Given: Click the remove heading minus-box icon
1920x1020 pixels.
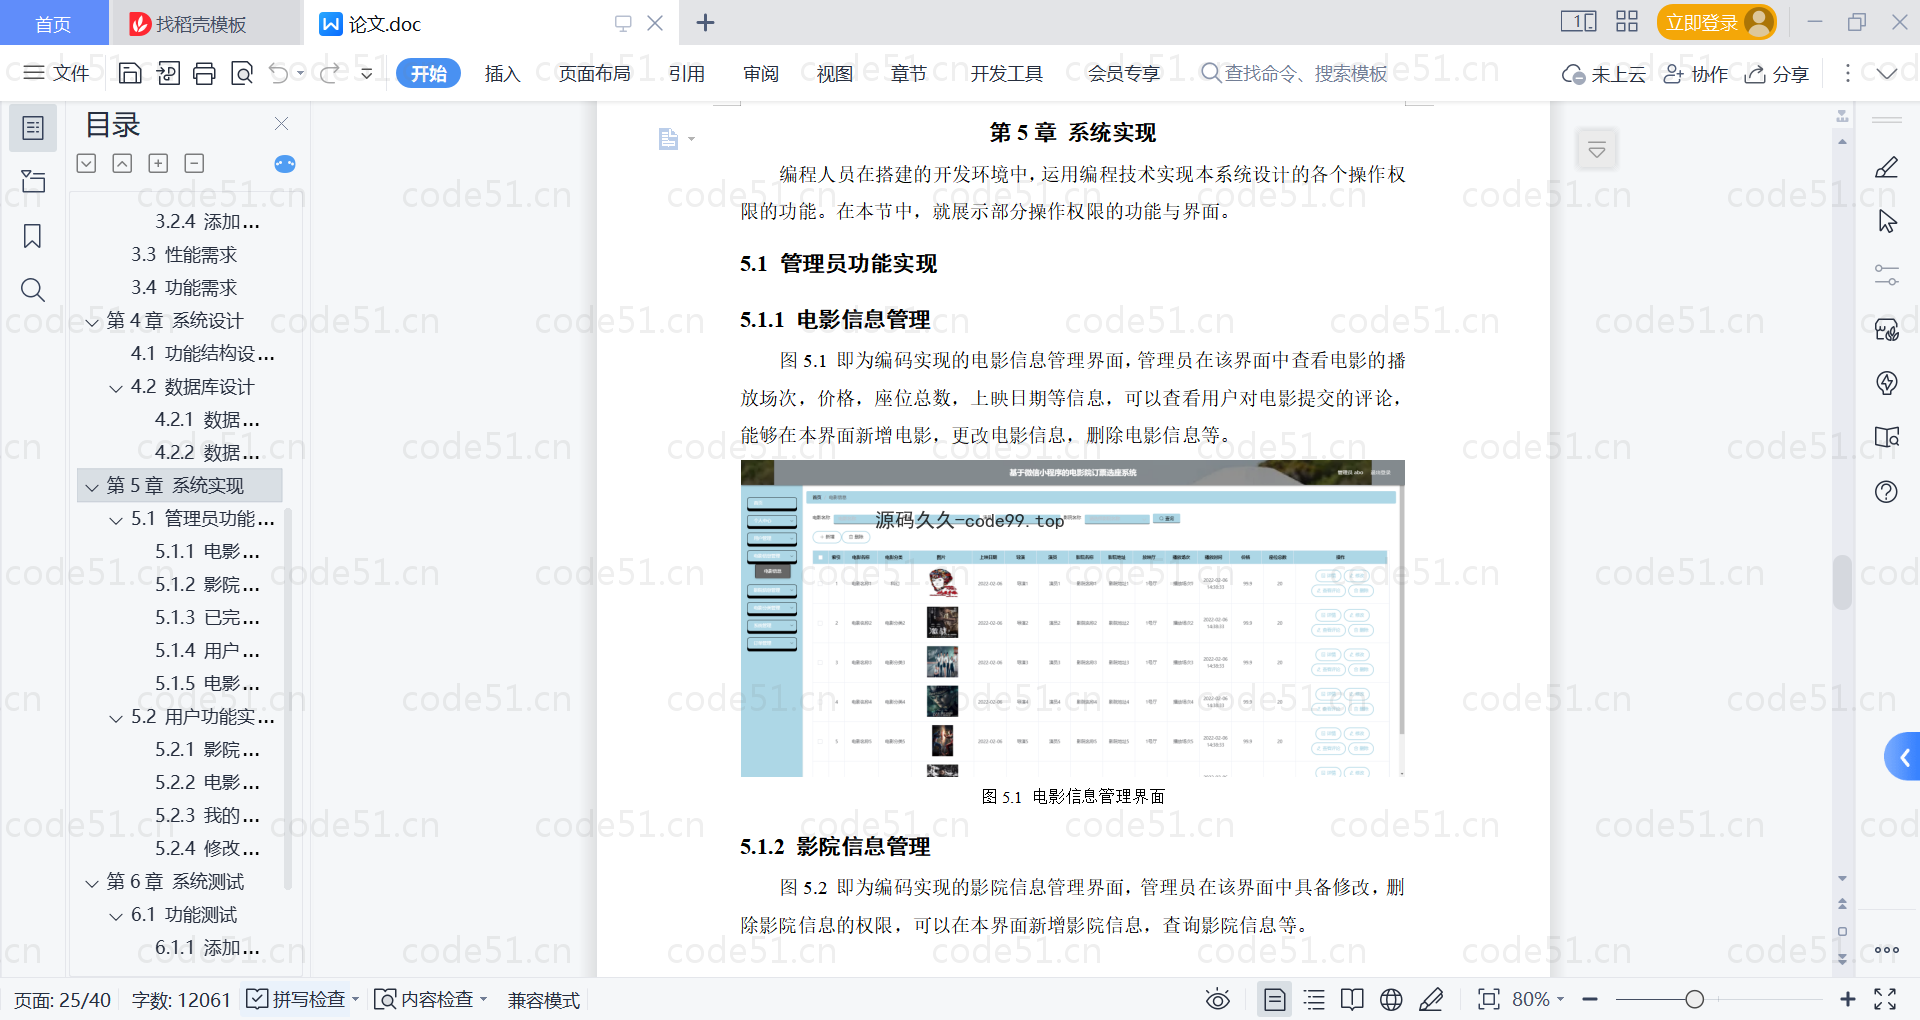Looking at the screenshot, I should coord(194,163).
